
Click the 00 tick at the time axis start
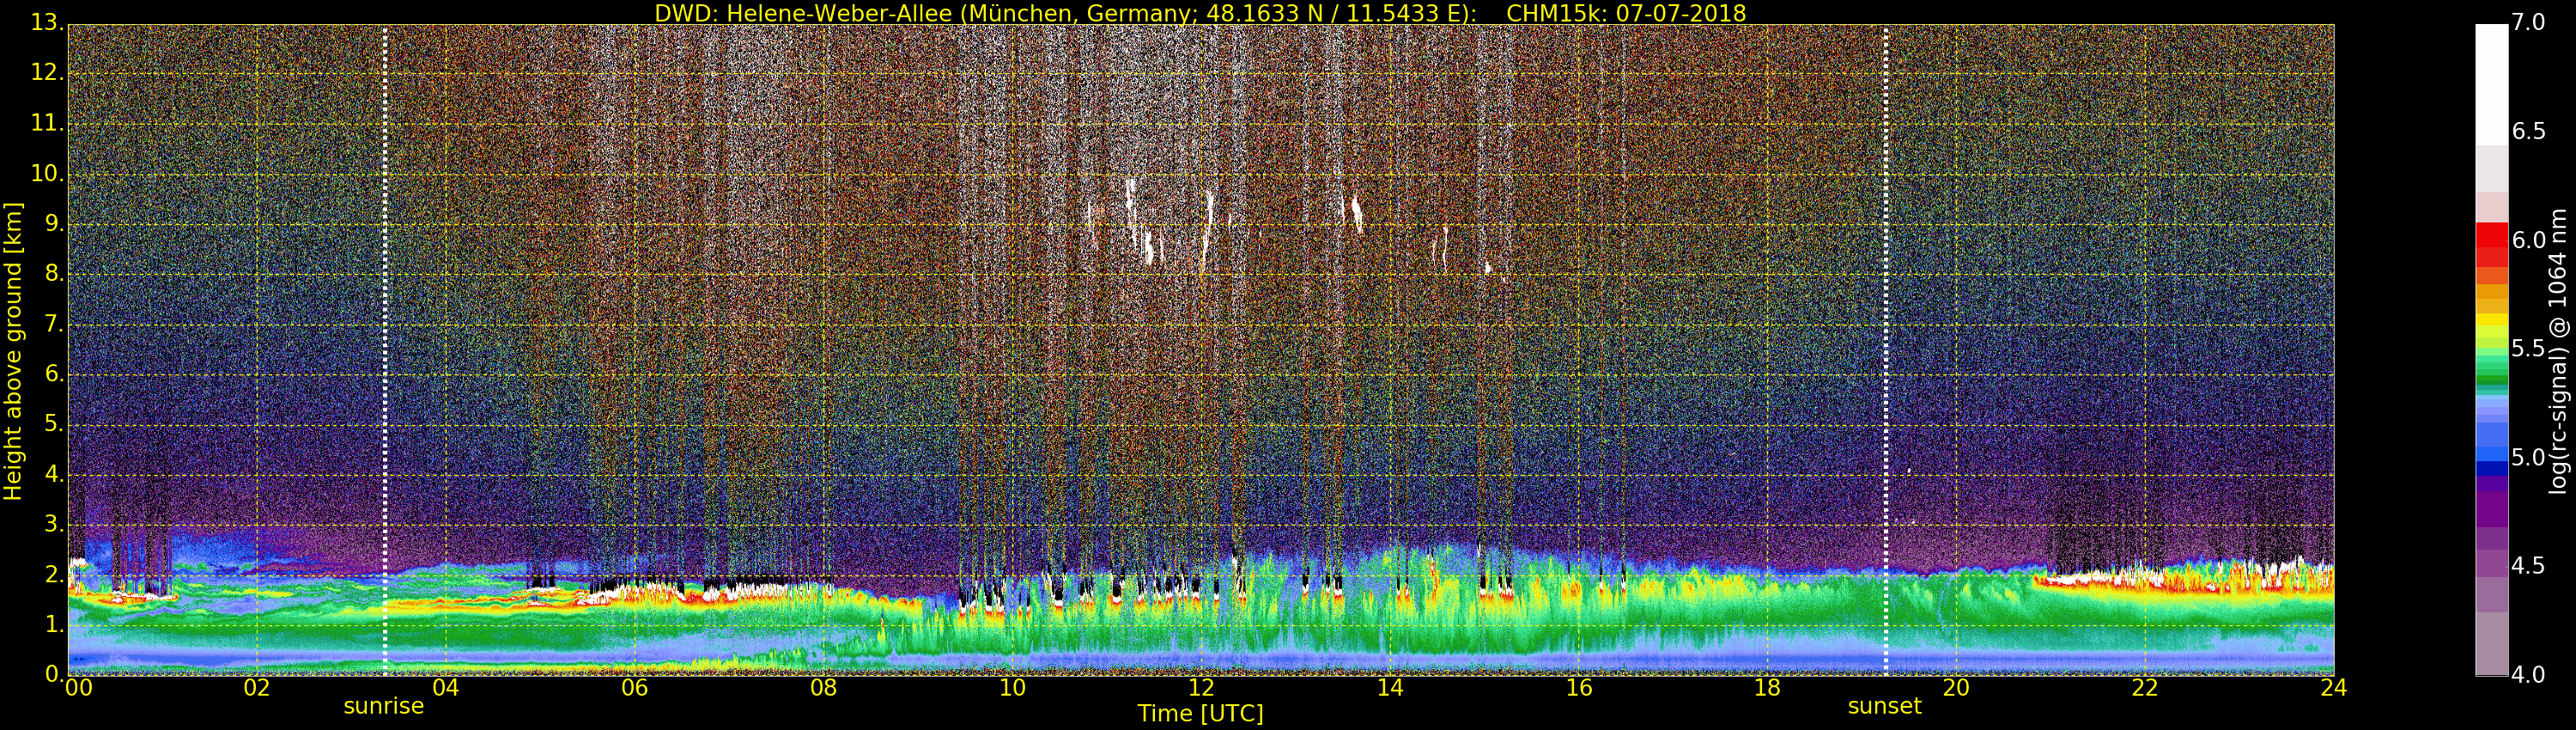click(78, 687)
